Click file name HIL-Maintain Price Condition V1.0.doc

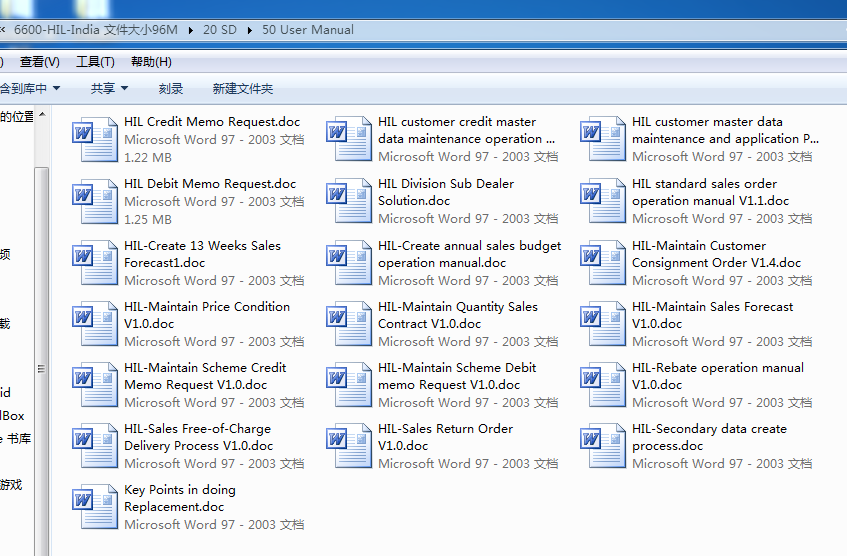coord(207,315)
